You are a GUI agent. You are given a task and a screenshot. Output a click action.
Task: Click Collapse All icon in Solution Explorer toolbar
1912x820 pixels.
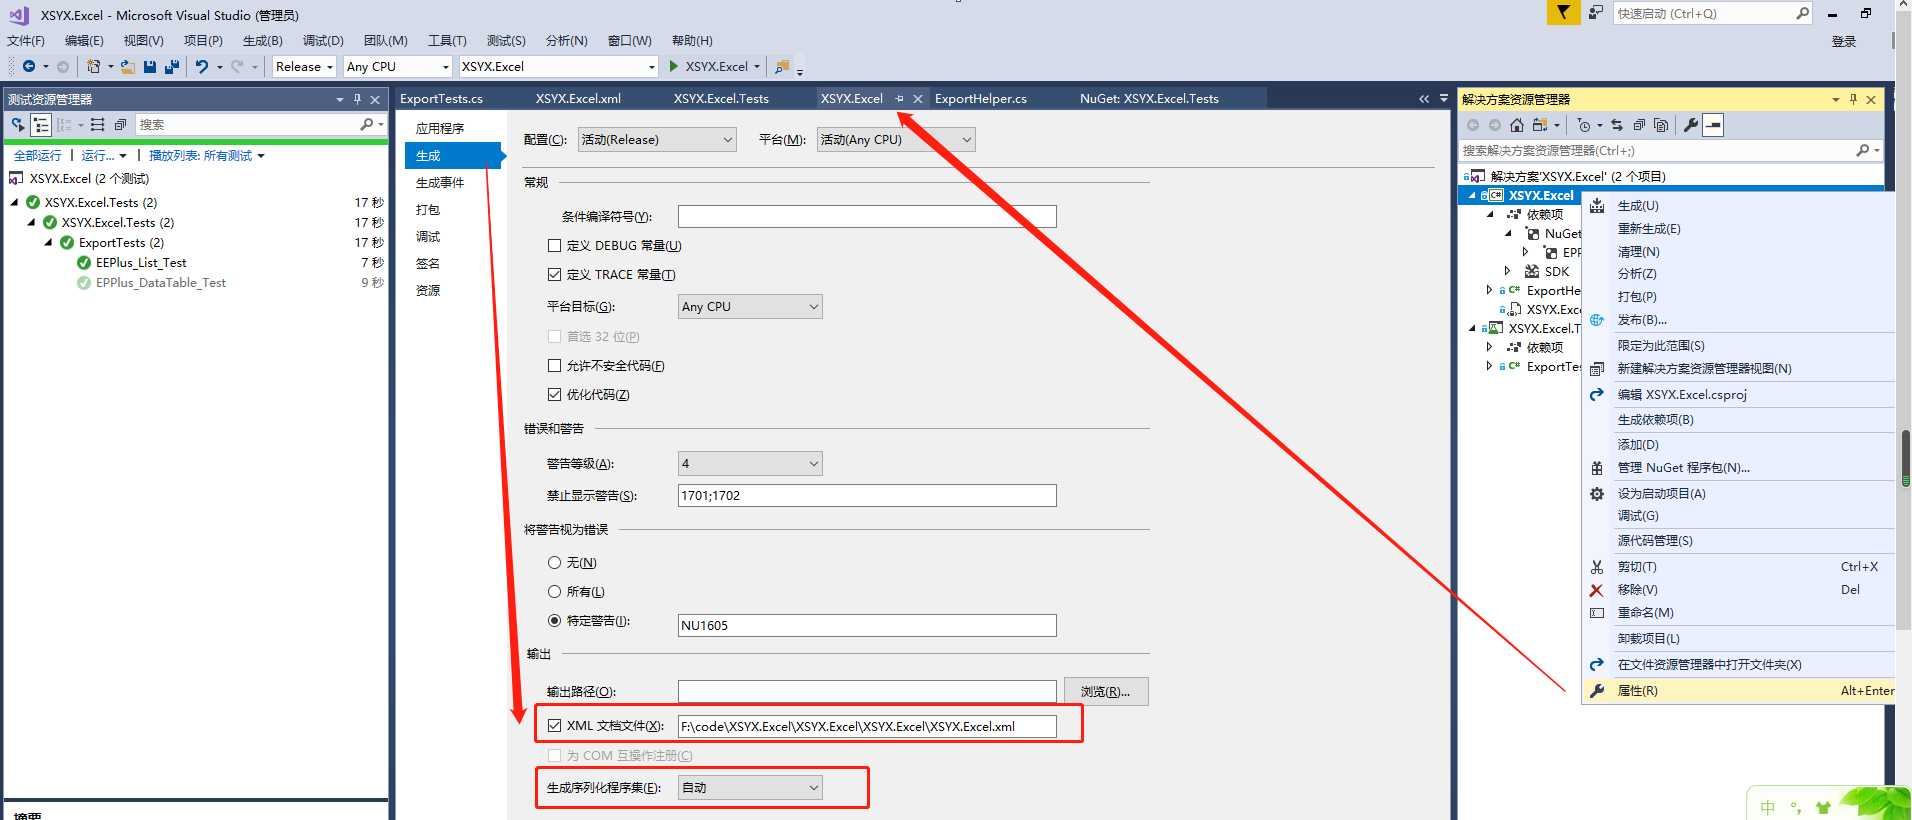point(1639,125)
